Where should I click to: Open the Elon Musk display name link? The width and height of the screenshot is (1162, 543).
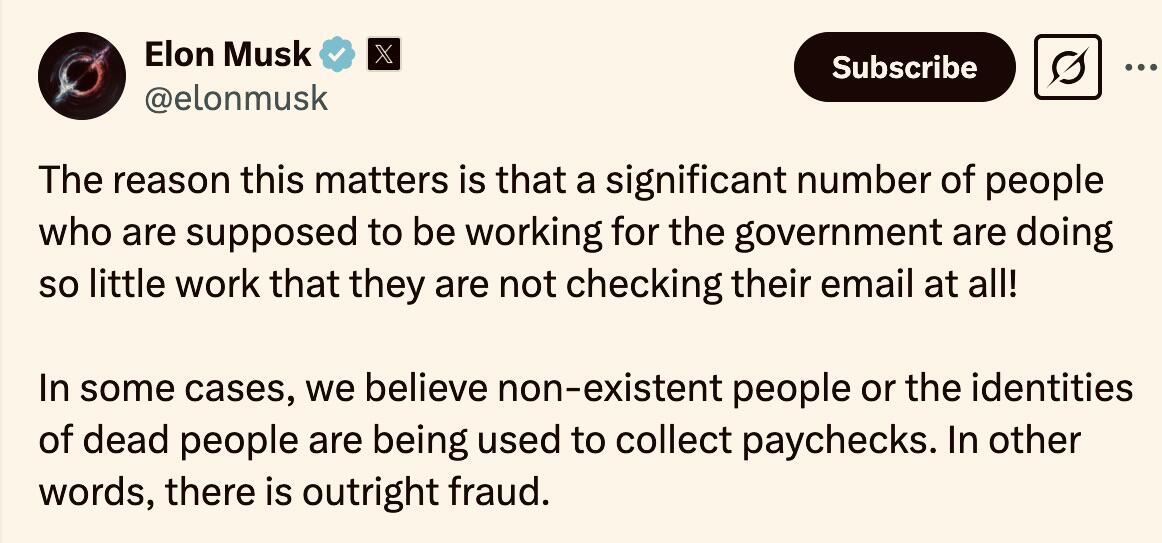(228, 55)
